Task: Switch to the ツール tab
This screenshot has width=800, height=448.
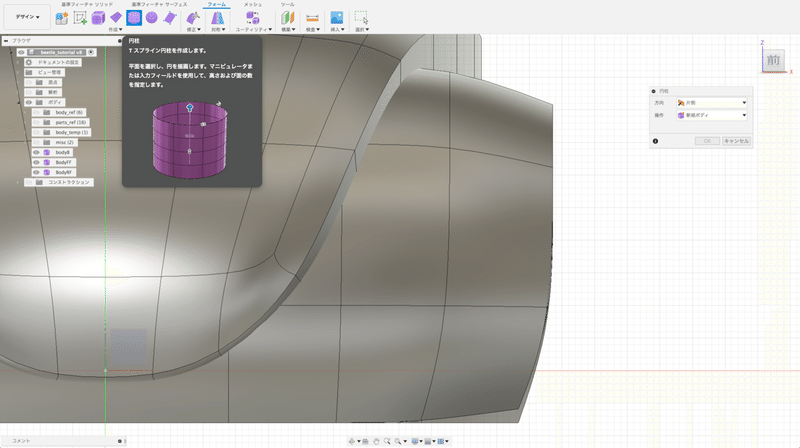Action: coord(287,4)
